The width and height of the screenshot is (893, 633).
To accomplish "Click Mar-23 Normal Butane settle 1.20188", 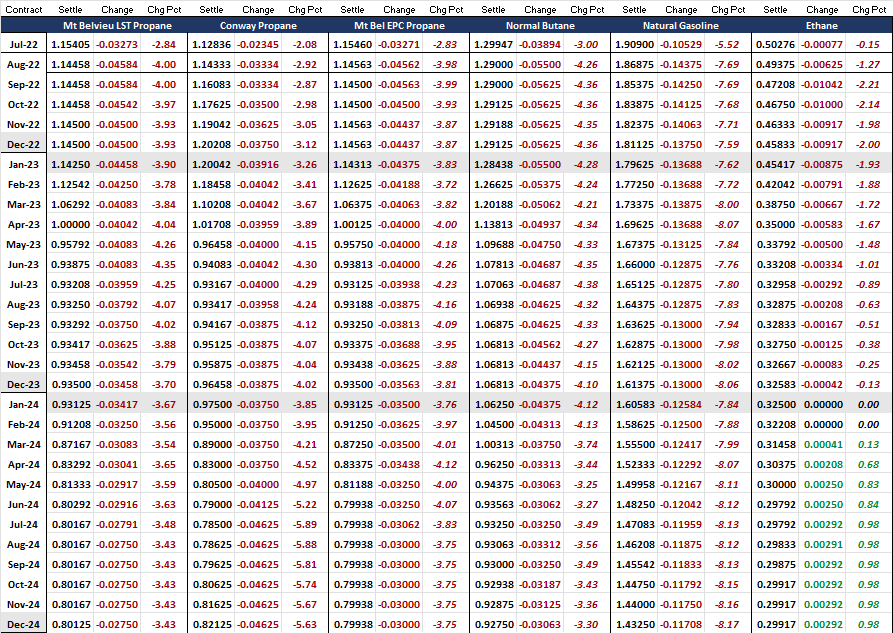I will [x=493, y=205].
